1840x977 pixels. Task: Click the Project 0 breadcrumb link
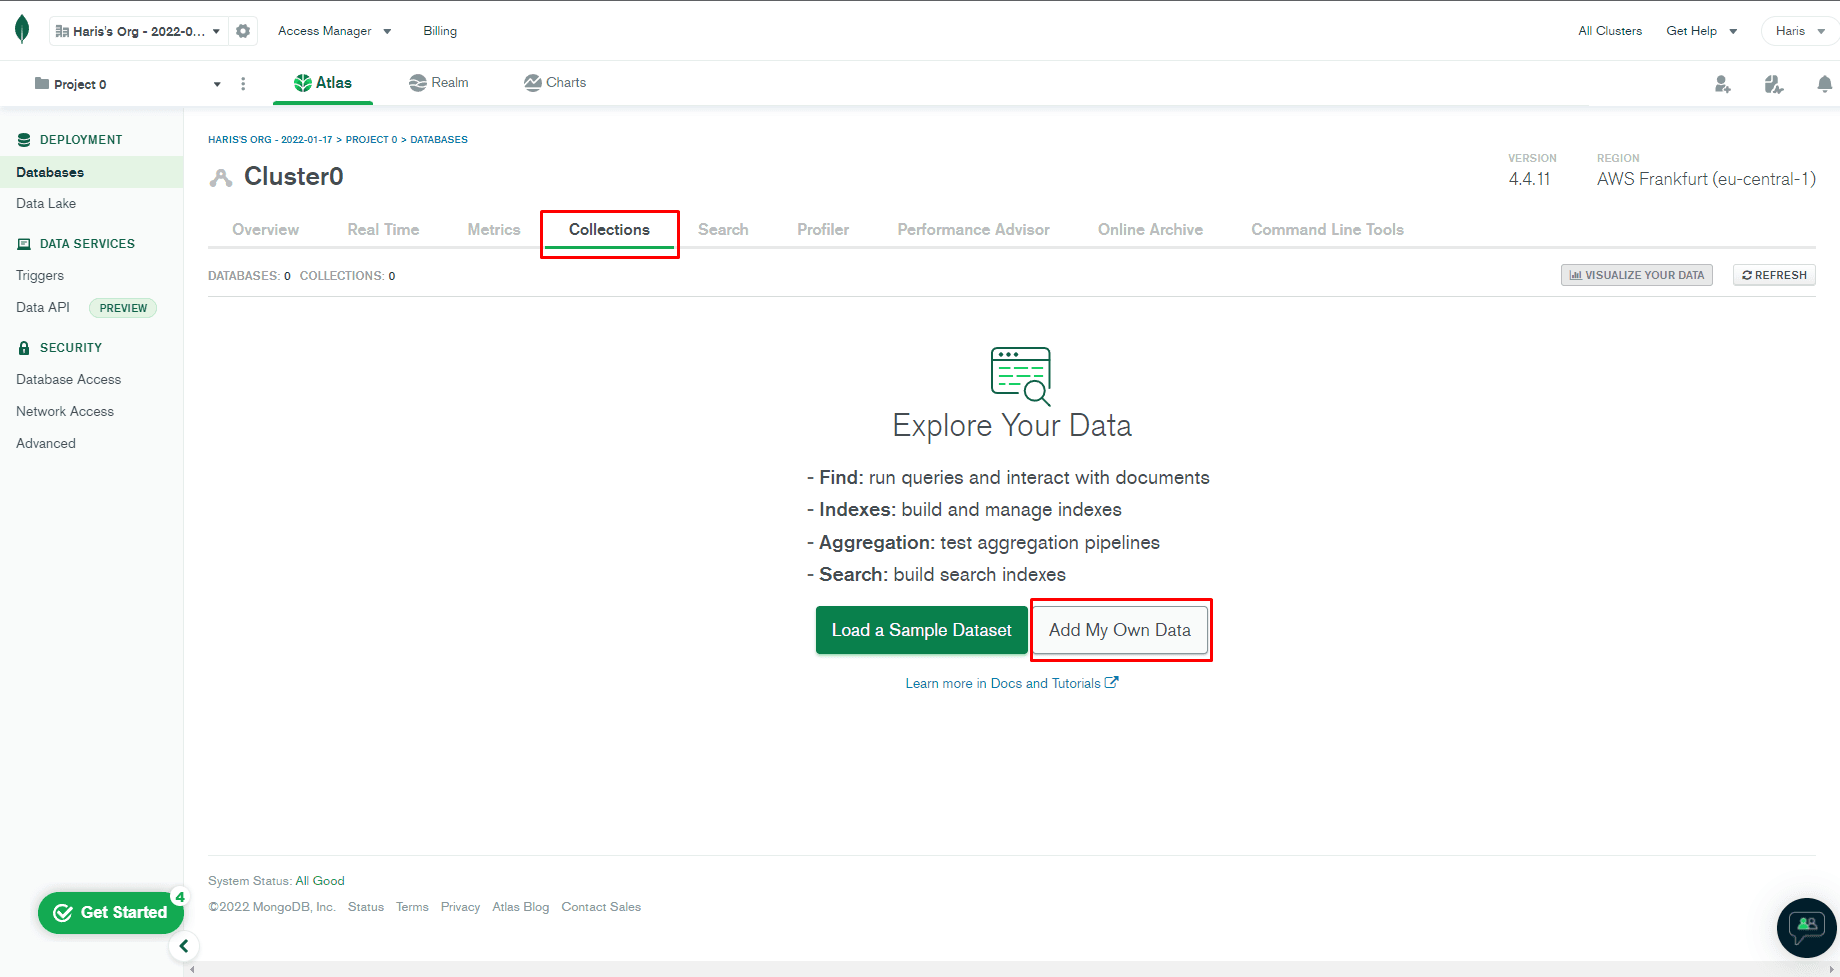tap(371, 140)
